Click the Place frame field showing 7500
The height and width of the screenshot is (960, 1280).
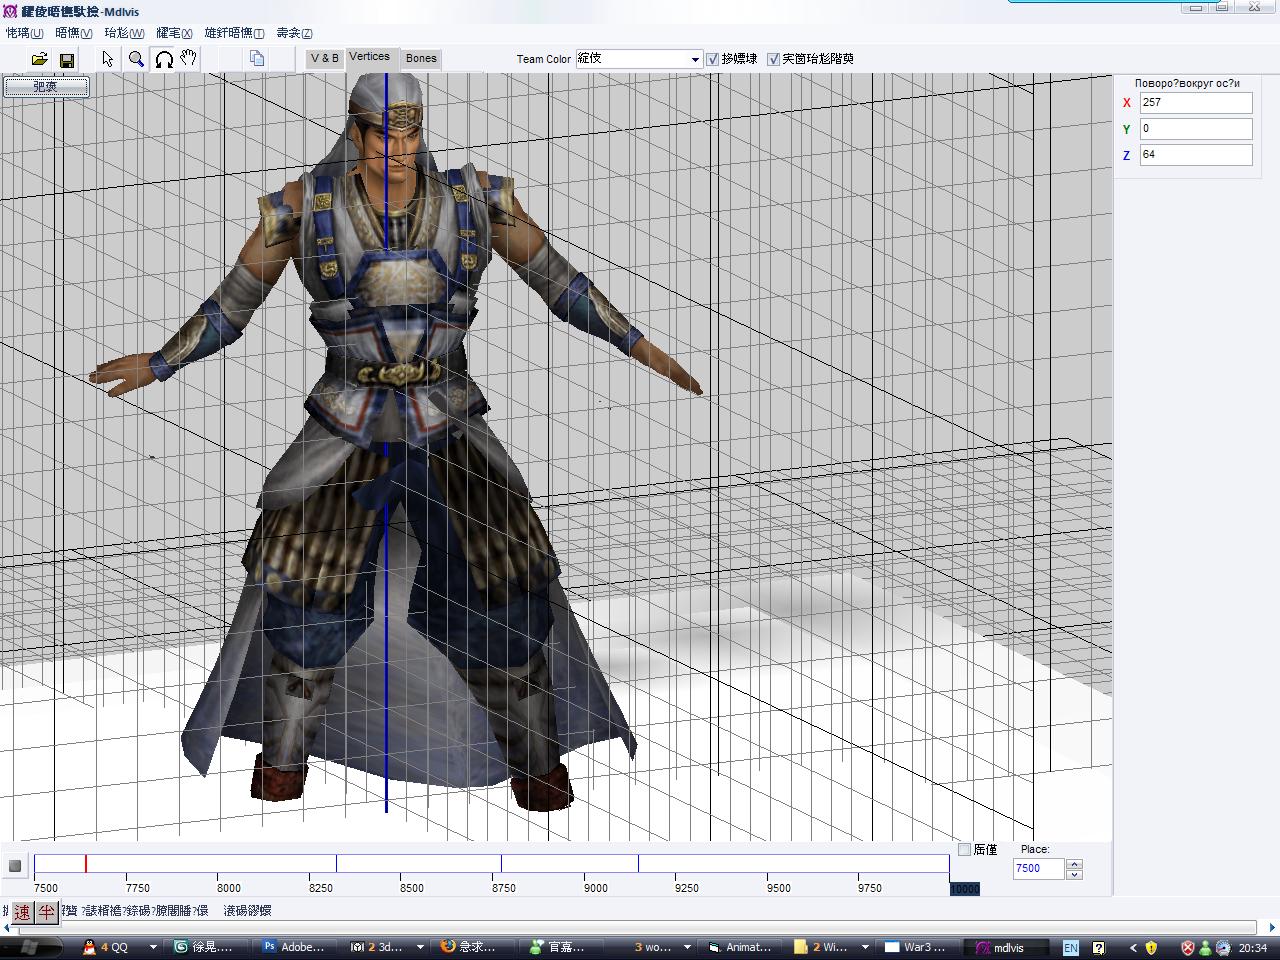[1039, 869]
